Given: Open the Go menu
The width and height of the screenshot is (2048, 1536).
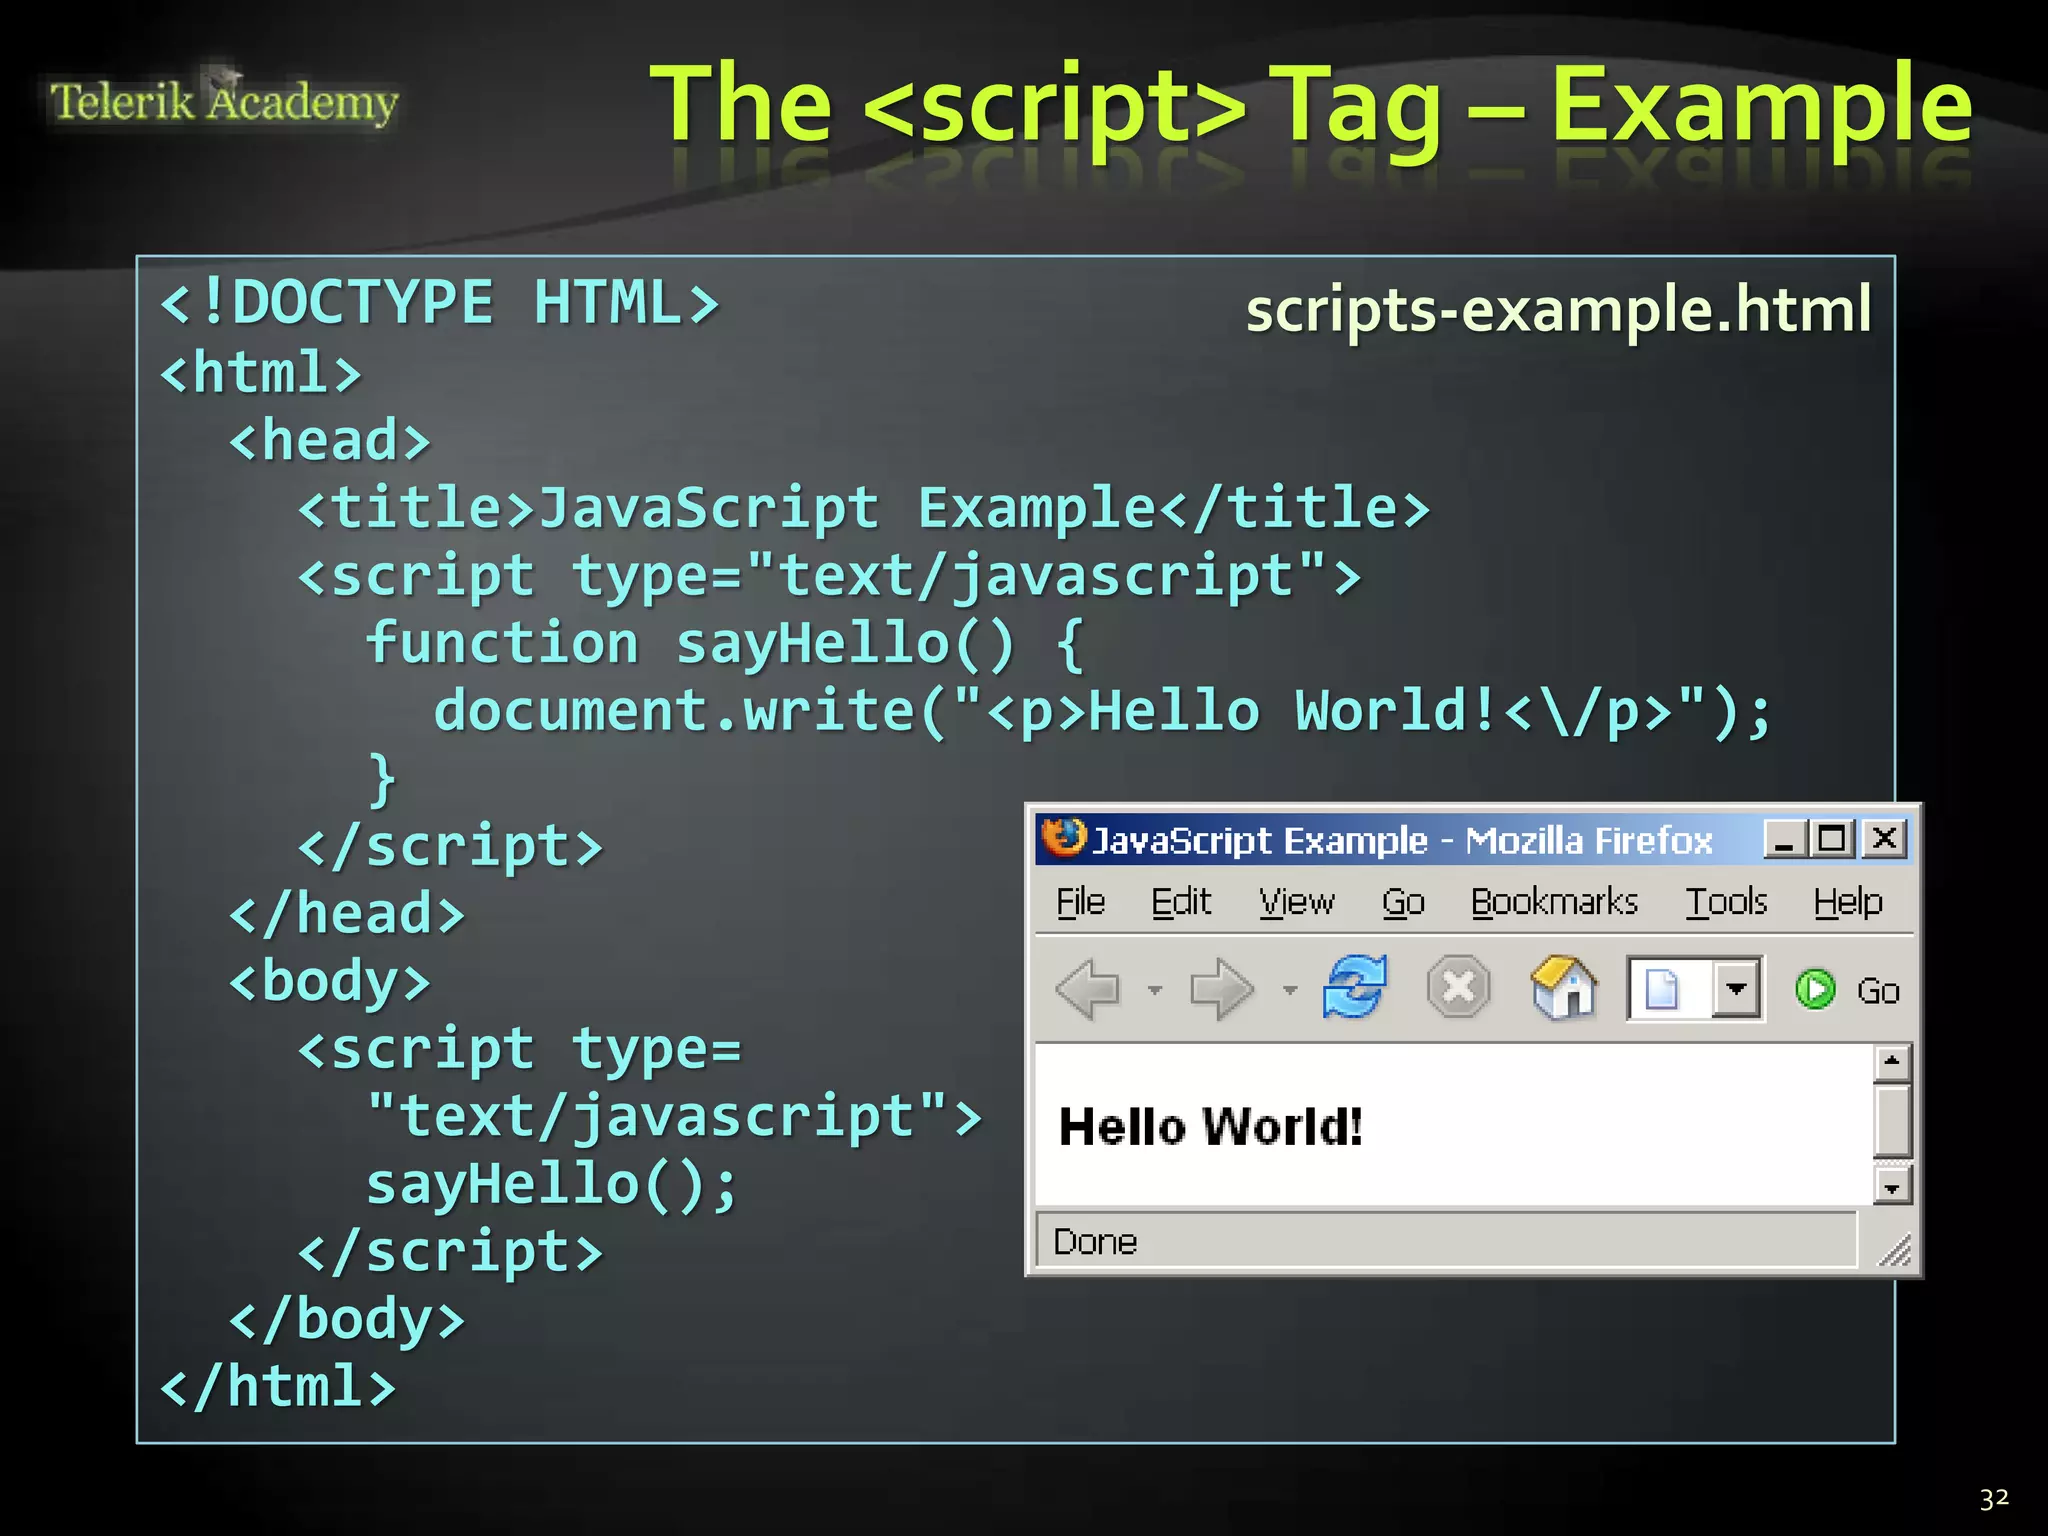Looking at the screenshot, I should pos(1403,902).
